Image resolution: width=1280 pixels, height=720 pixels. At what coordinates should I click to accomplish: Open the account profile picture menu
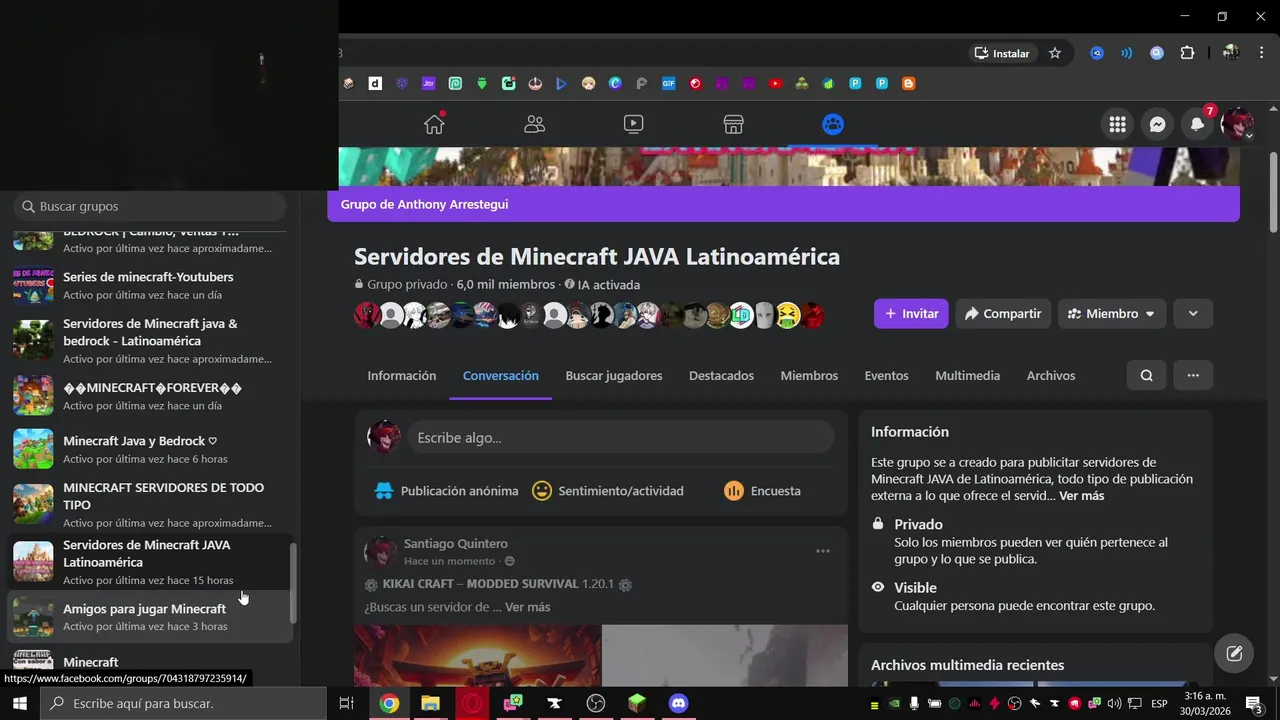(x=1237, y=124)
